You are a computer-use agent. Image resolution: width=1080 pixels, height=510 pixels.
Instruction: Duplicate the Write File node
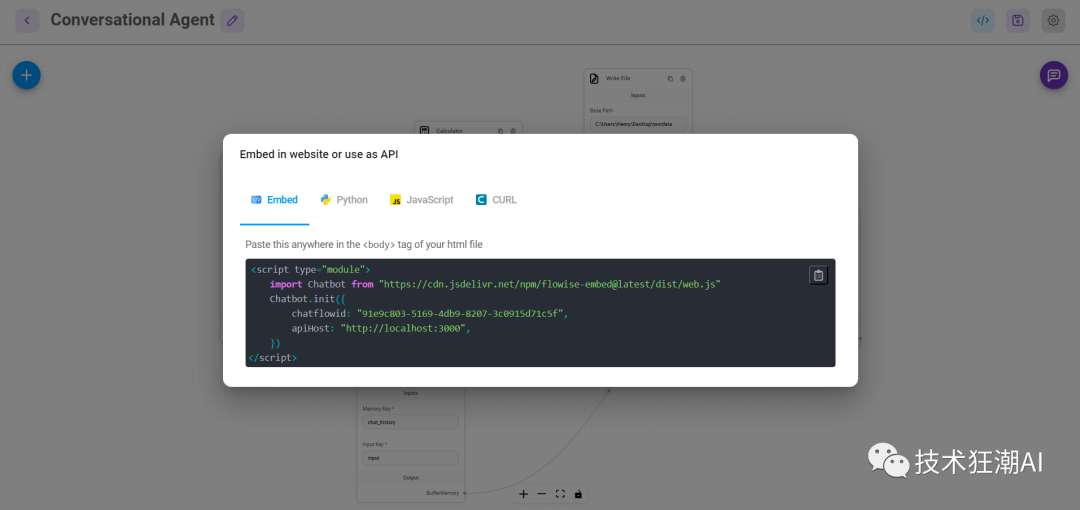(x=670, y=79)
